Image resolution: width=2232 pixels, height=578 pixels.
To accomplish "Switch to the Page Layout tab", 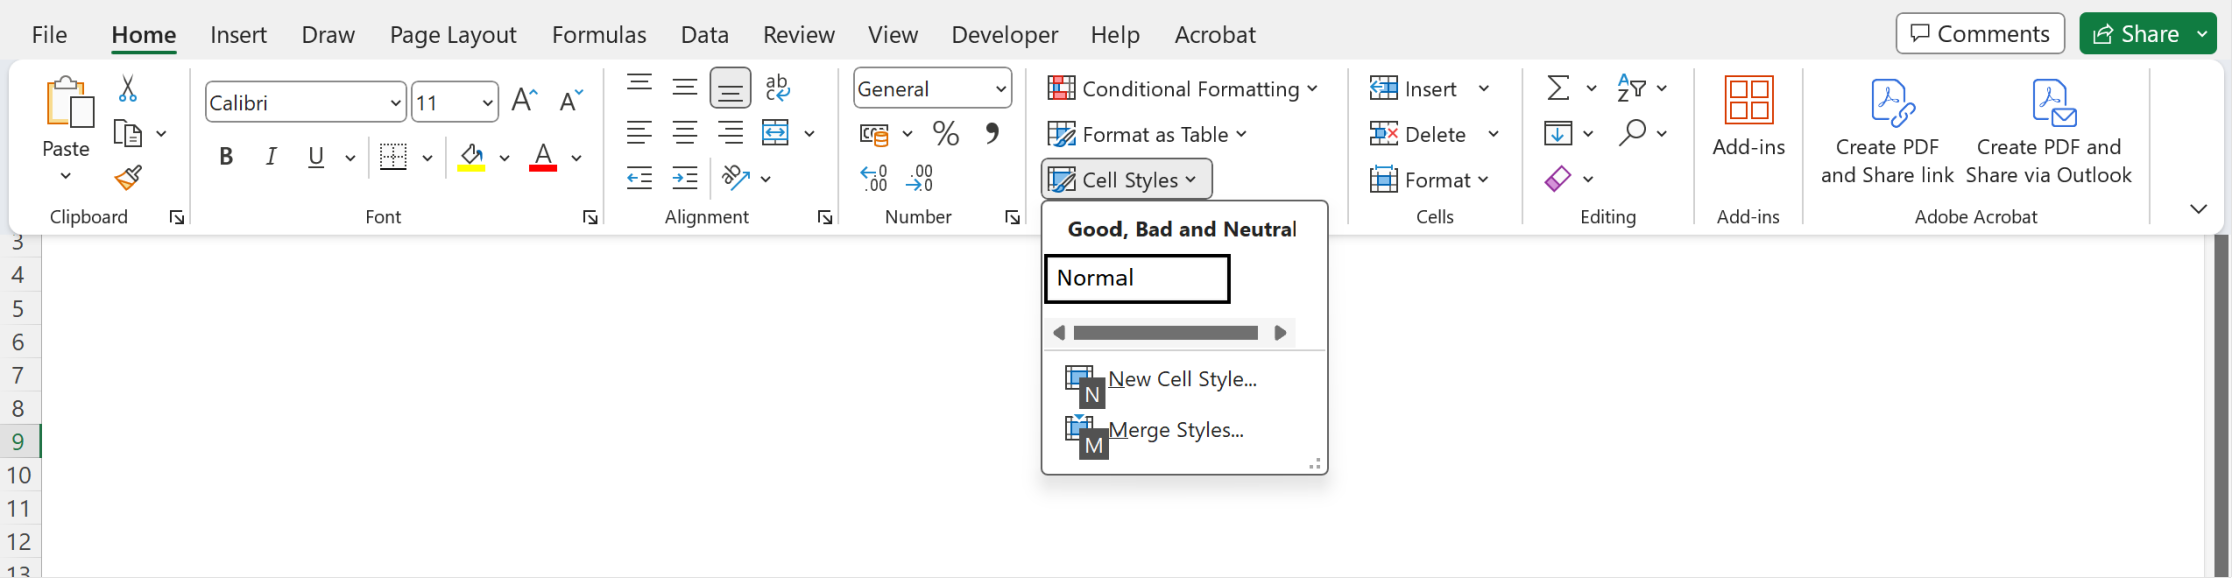I will (453, 35).
